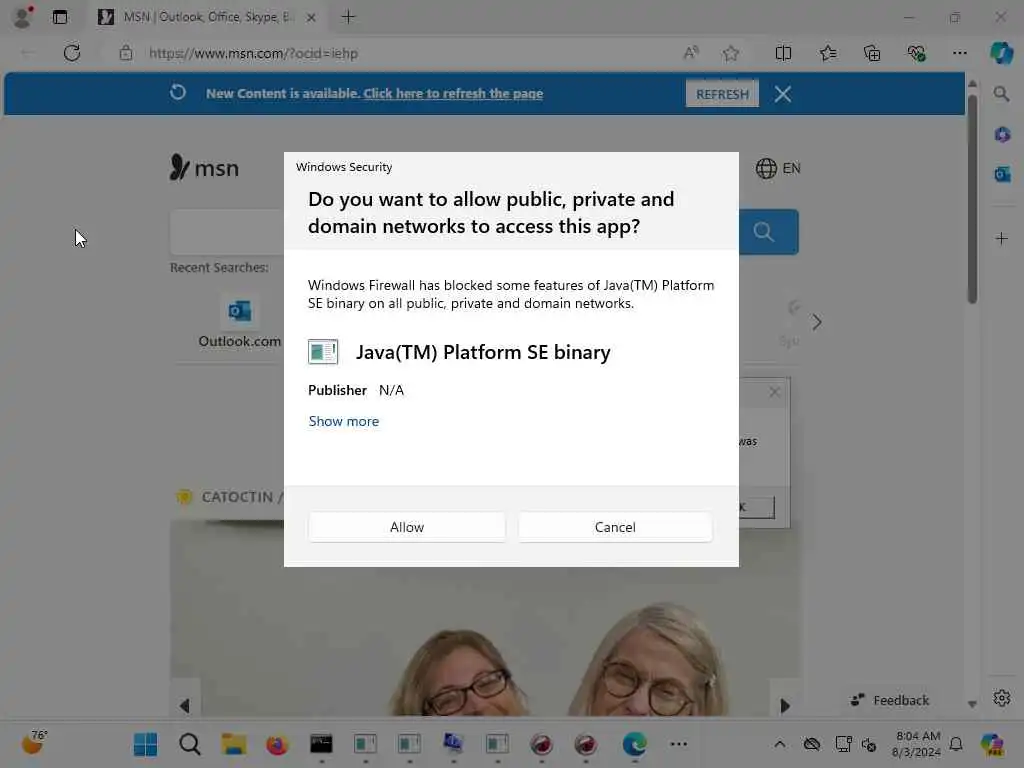Reload the page using the browser refresh icon
1024x768 pixels.
72,53
